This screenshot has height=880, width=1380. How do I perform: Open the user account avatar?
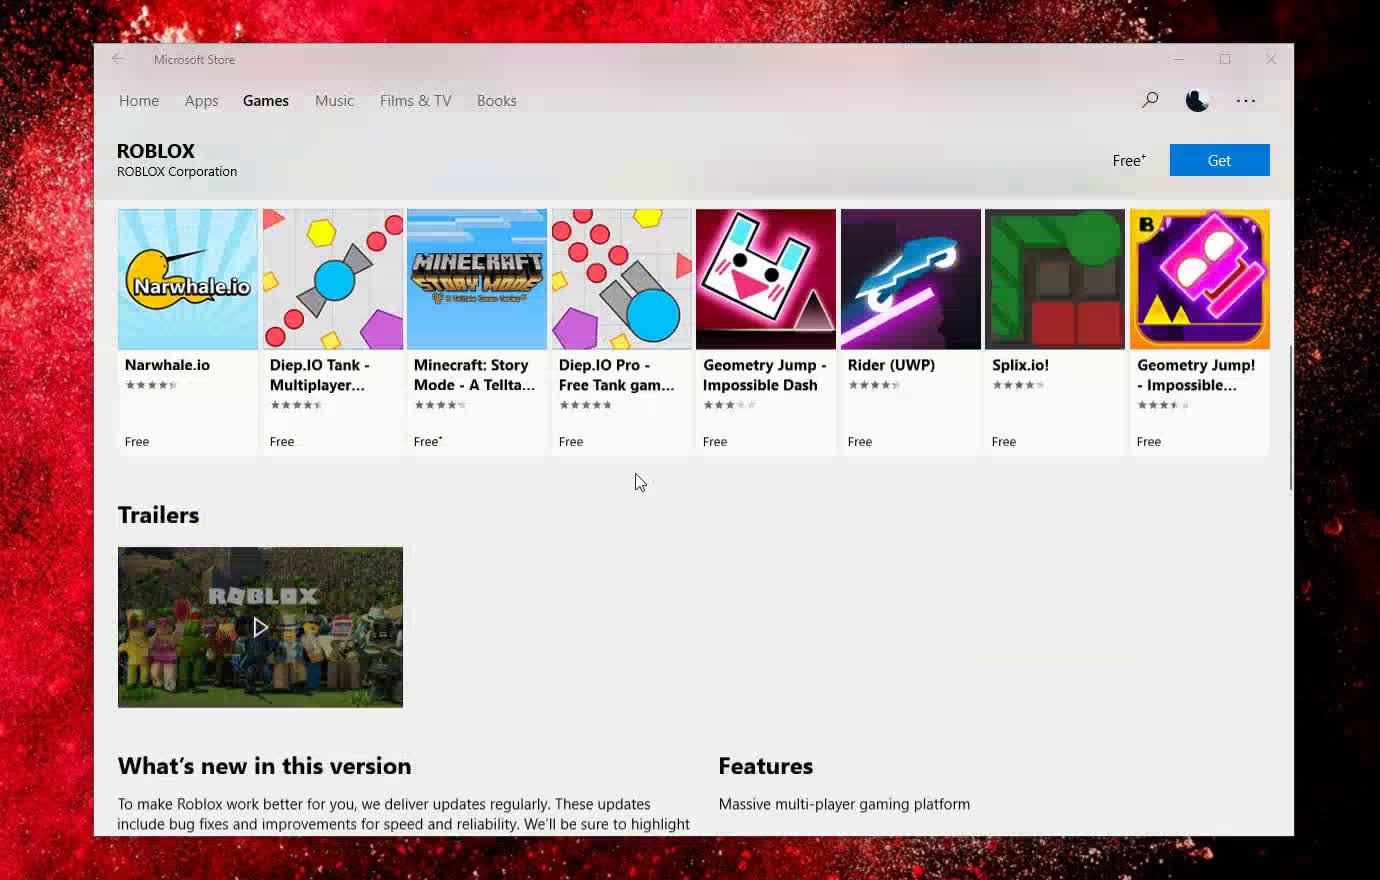point(1197,100)
